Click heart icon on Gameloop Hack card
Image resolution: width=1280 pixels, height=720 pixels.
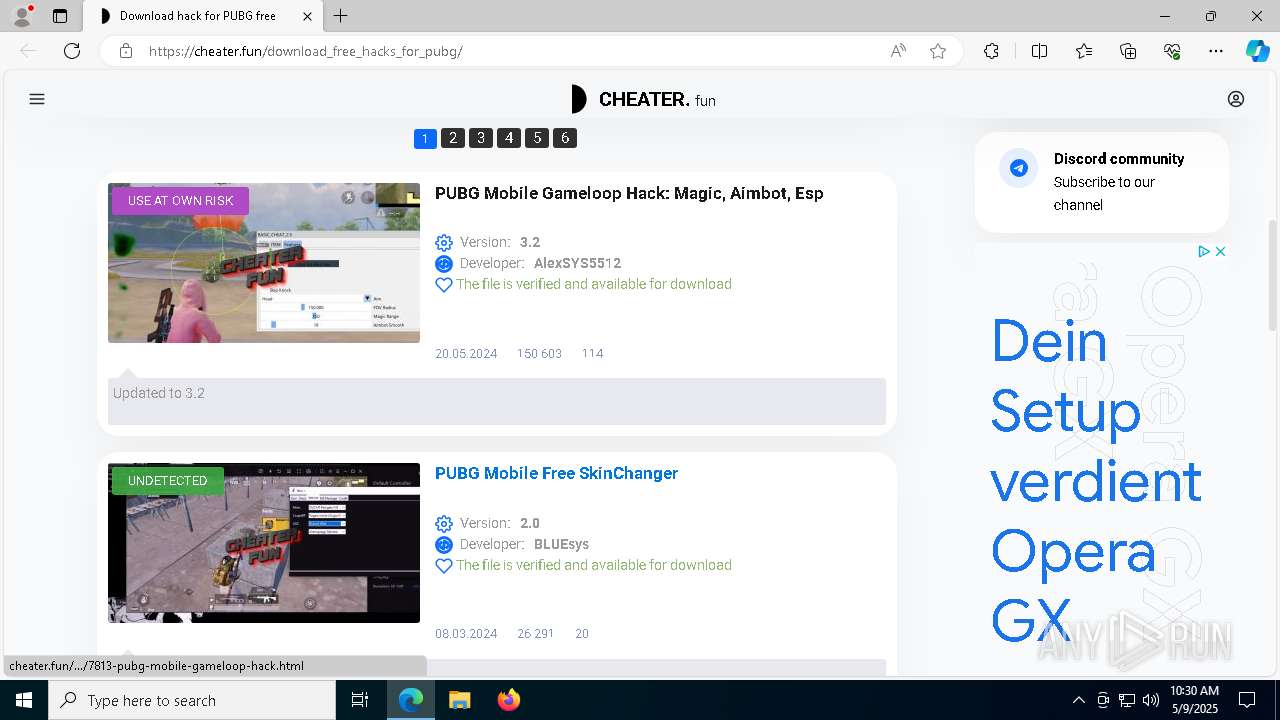pyautogui.click(x=444, y=285)
